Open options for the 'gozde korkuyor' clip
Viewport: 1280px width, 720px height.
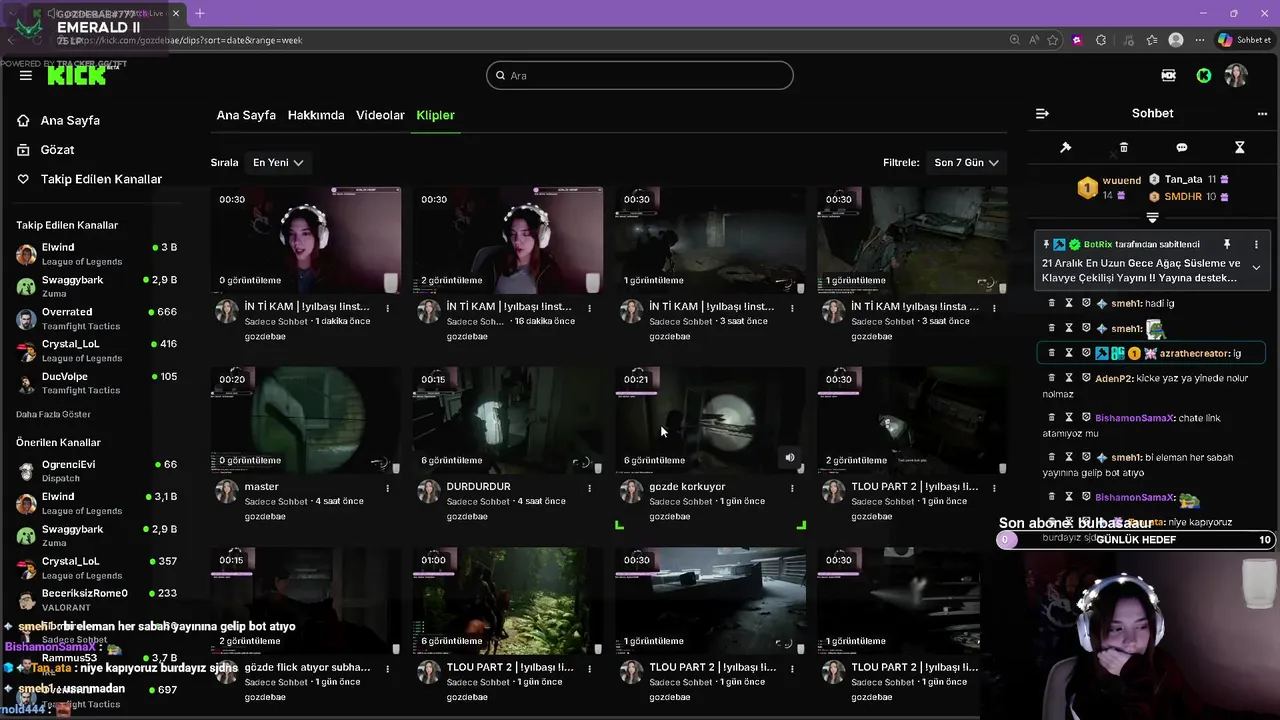pos(792,488)
